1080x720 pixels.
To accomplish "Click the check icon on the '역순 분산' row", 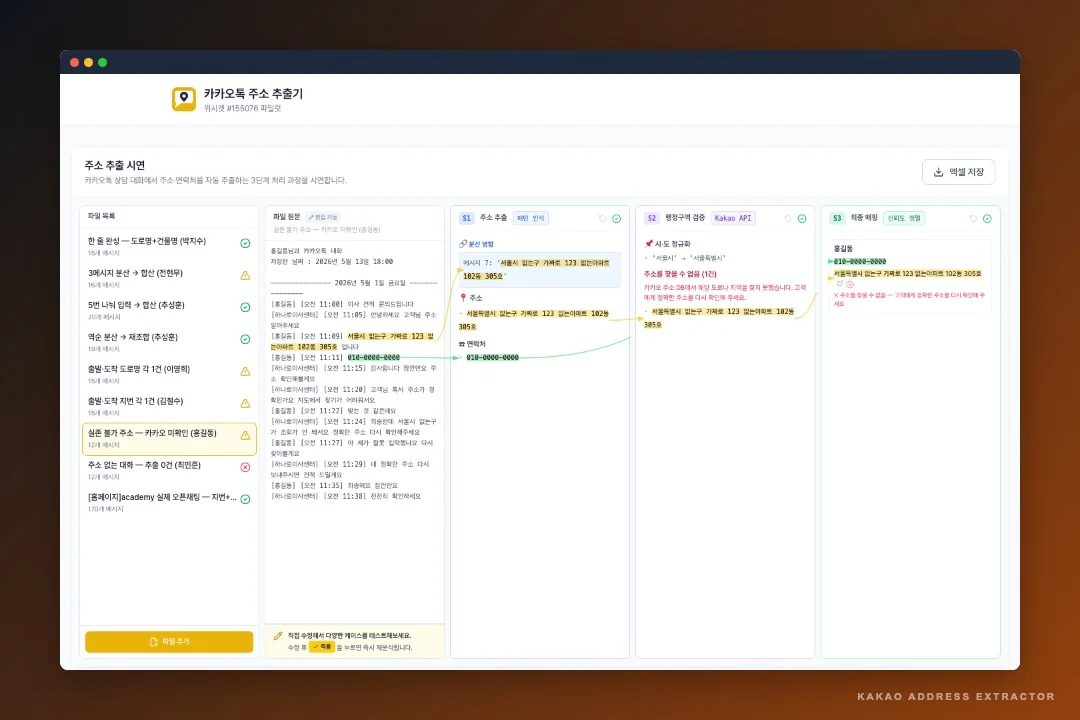I will 245,339.
